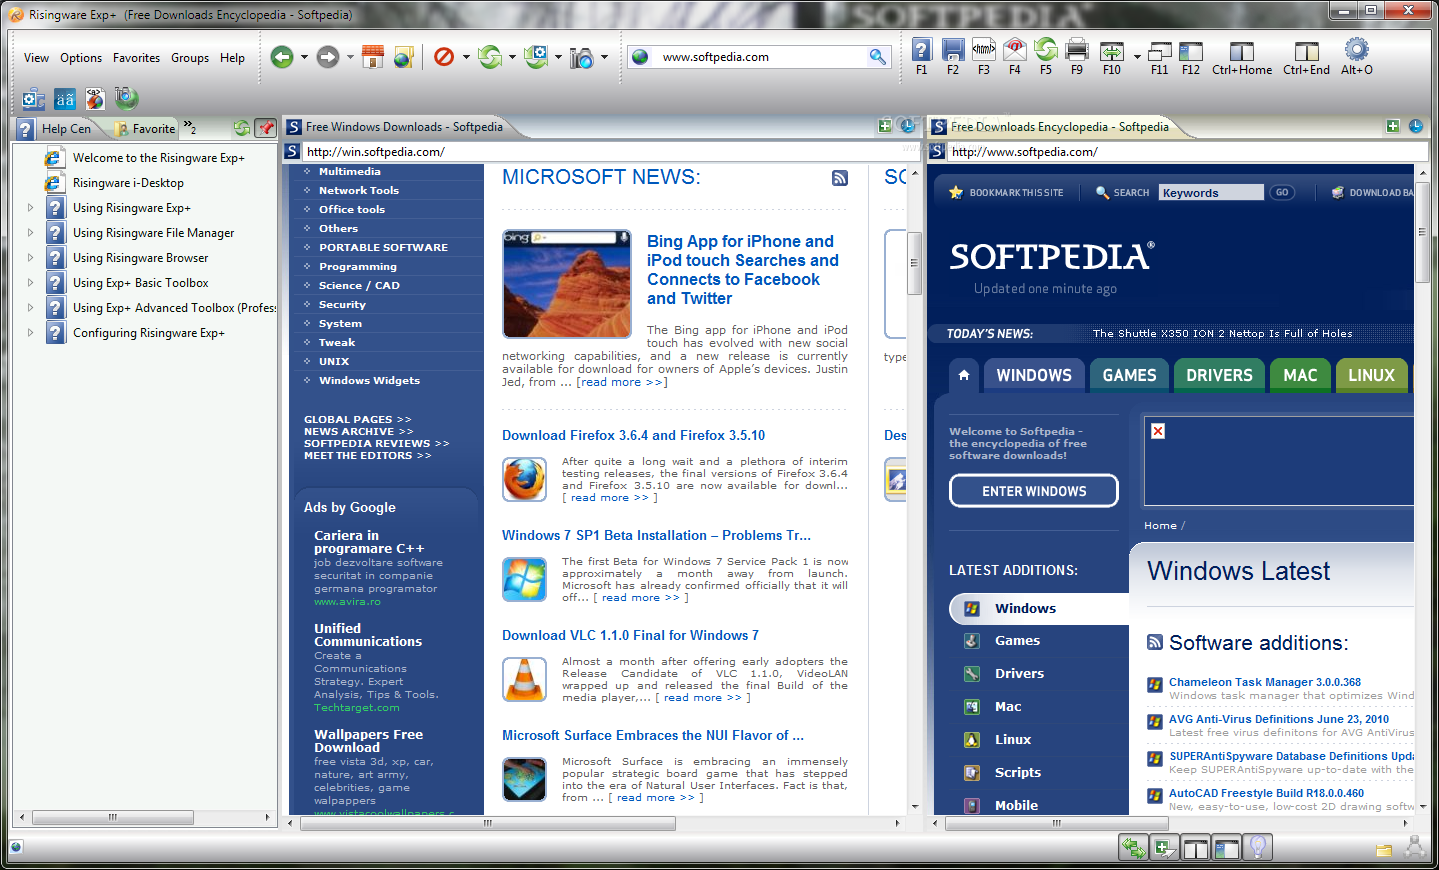The height and width of the screenshot is (870, 1439).
Task: Click the globe folder icon in toolbar
Action: 403,57
